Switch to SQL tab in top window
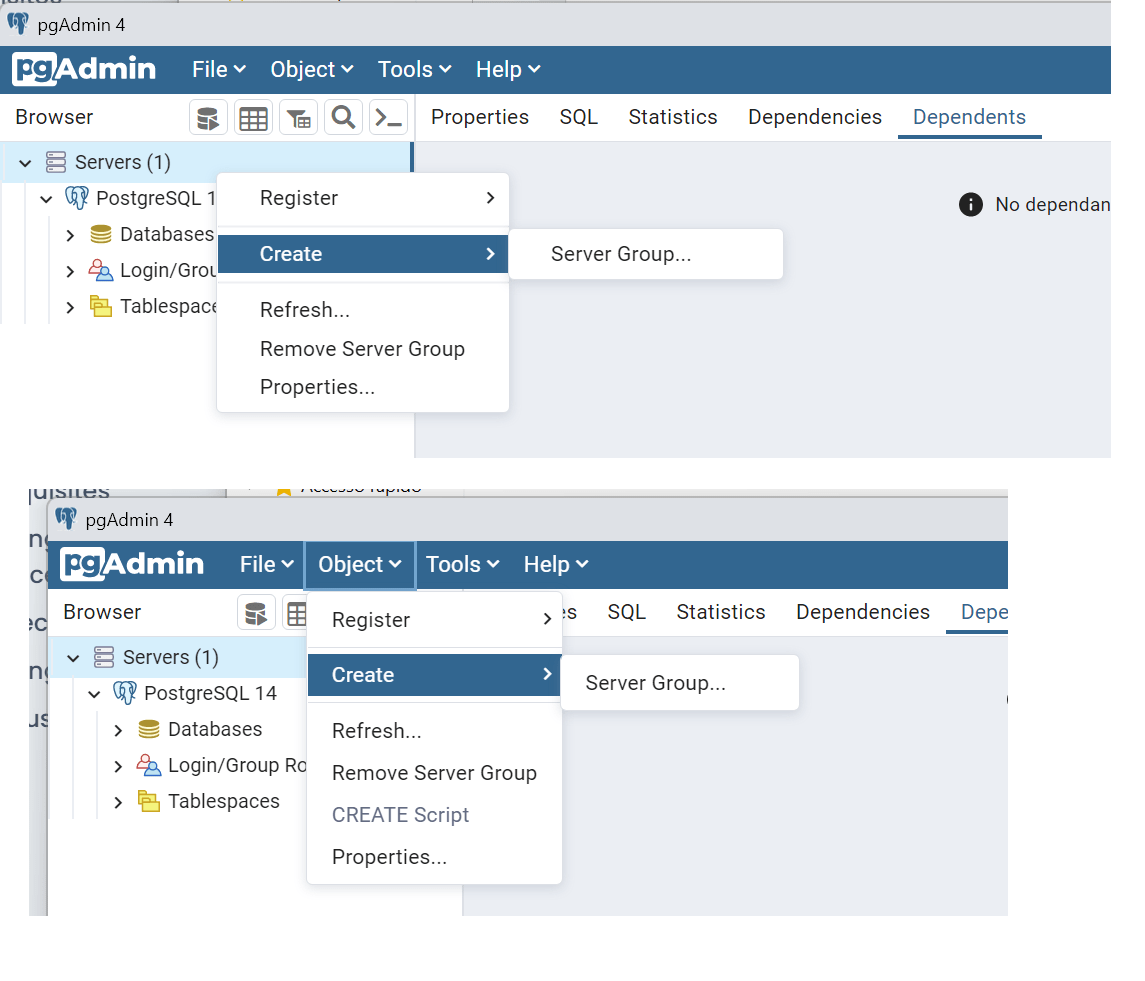The image size is (1145, 981). pyautogui.click(x=579, y=117)
